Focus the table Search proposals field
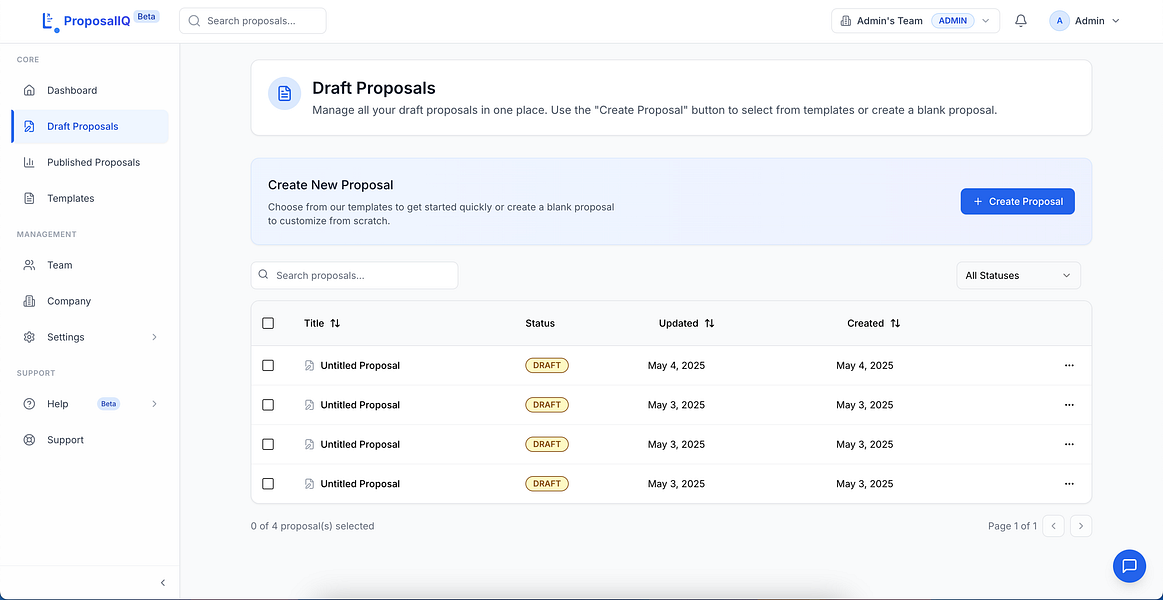This screenshot has height=600, width=1163. (362, 276)
